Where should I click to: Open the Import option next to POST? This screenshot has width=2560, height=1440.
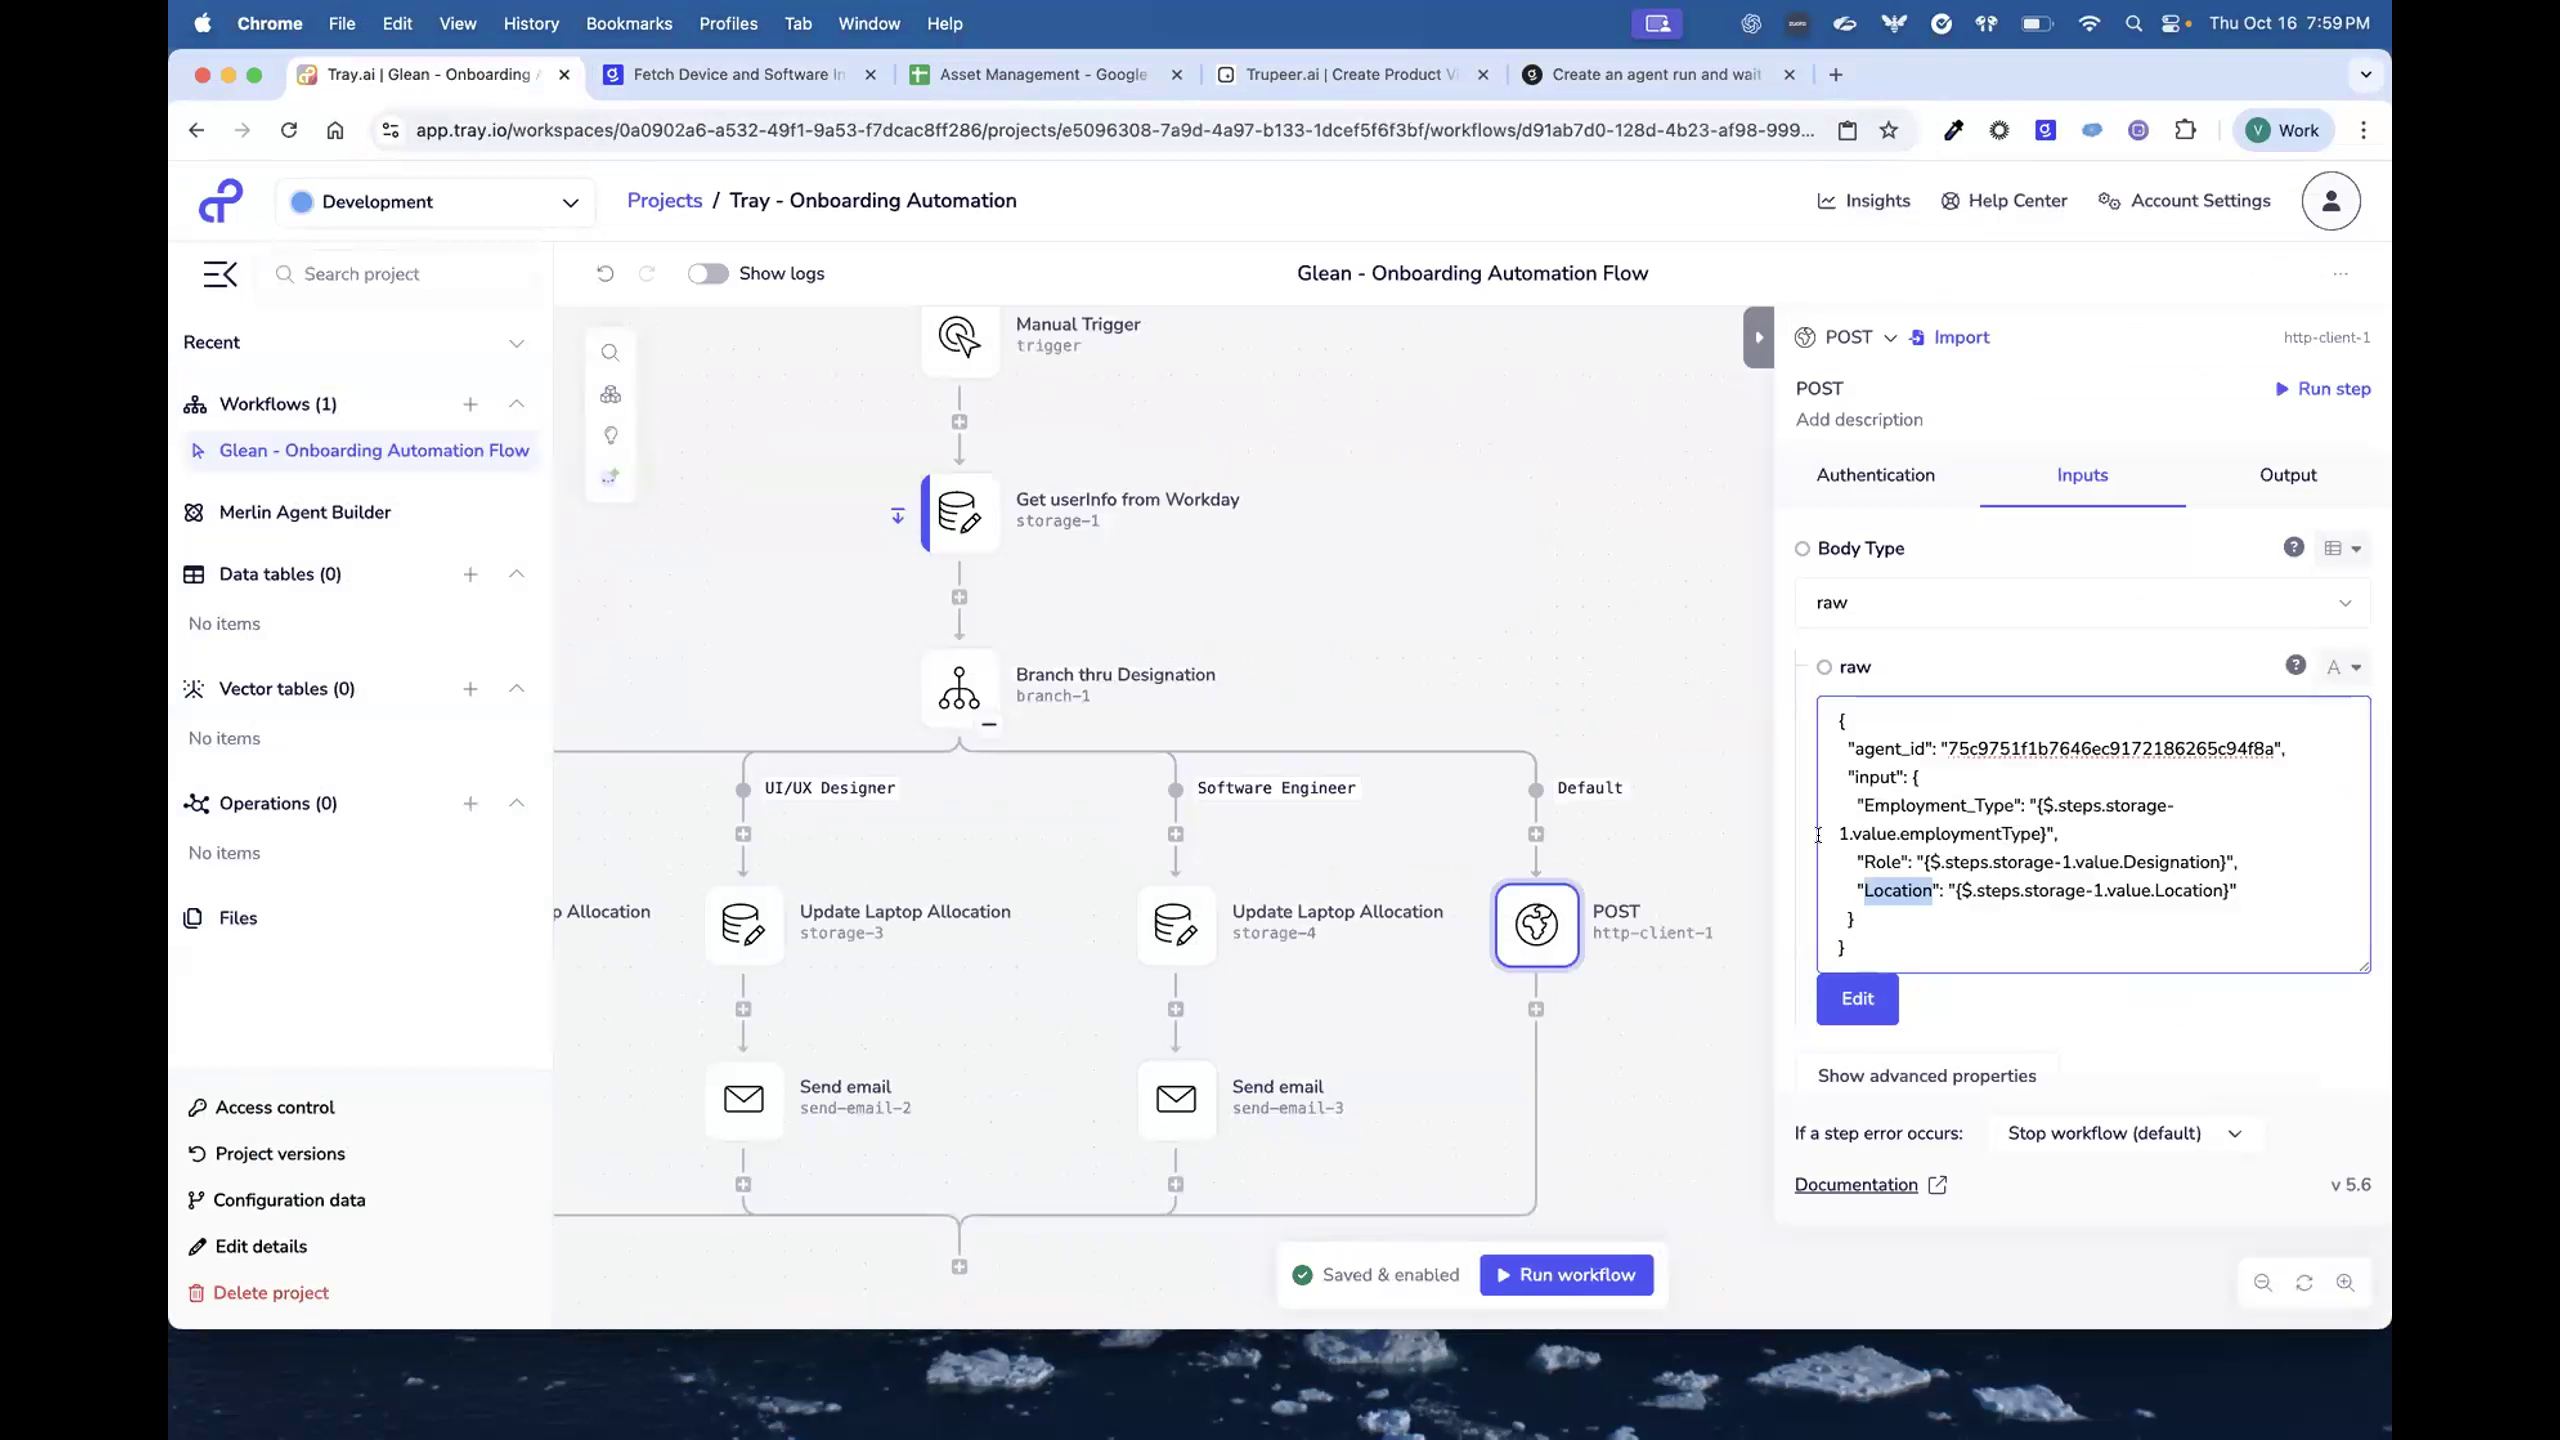[x=1948, y=337]
